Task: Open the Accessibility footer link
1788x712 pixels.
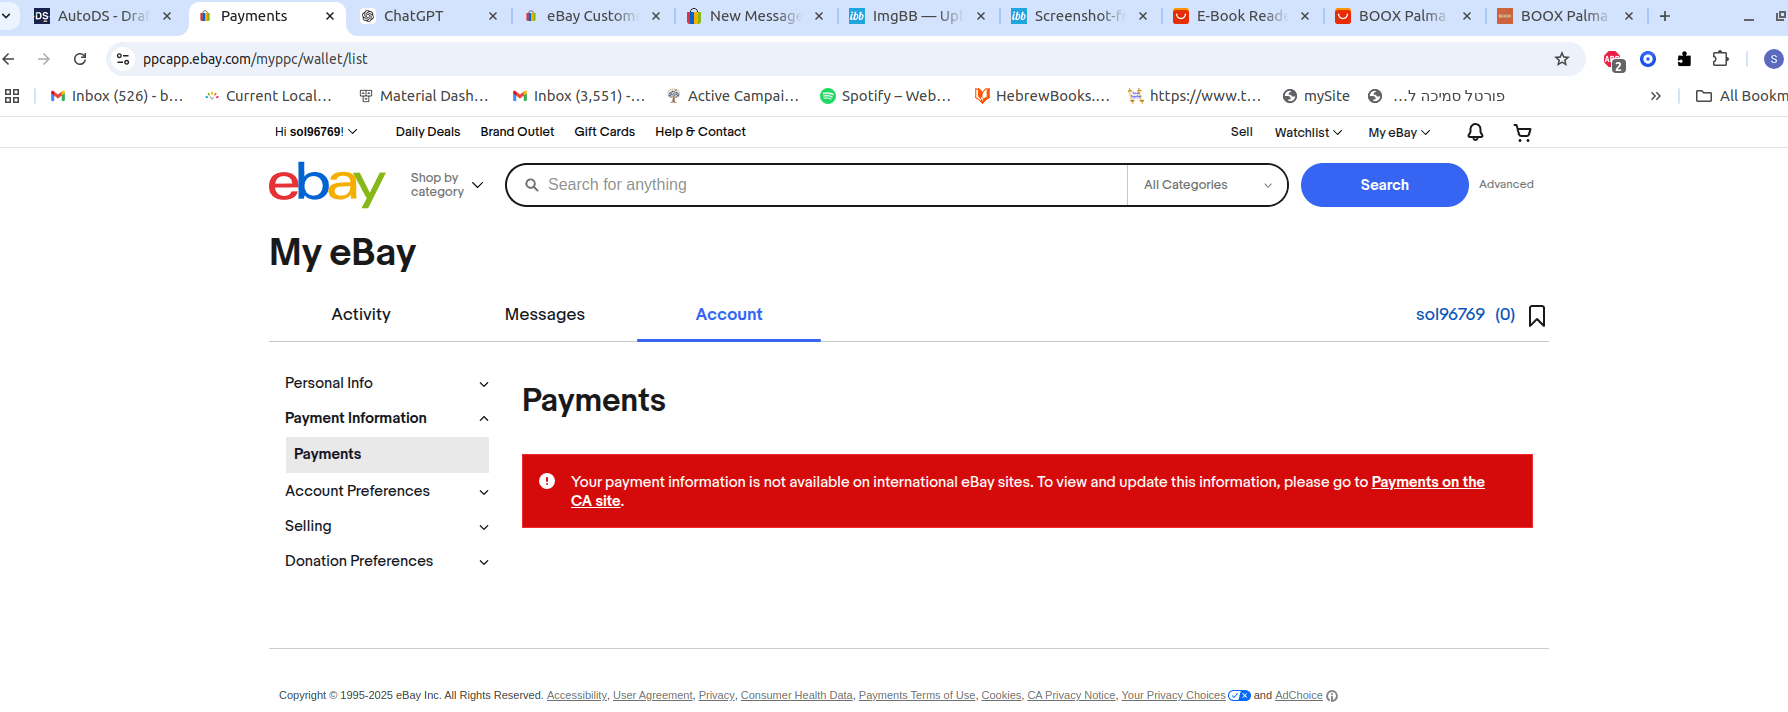Action: (x=577, y=696)
